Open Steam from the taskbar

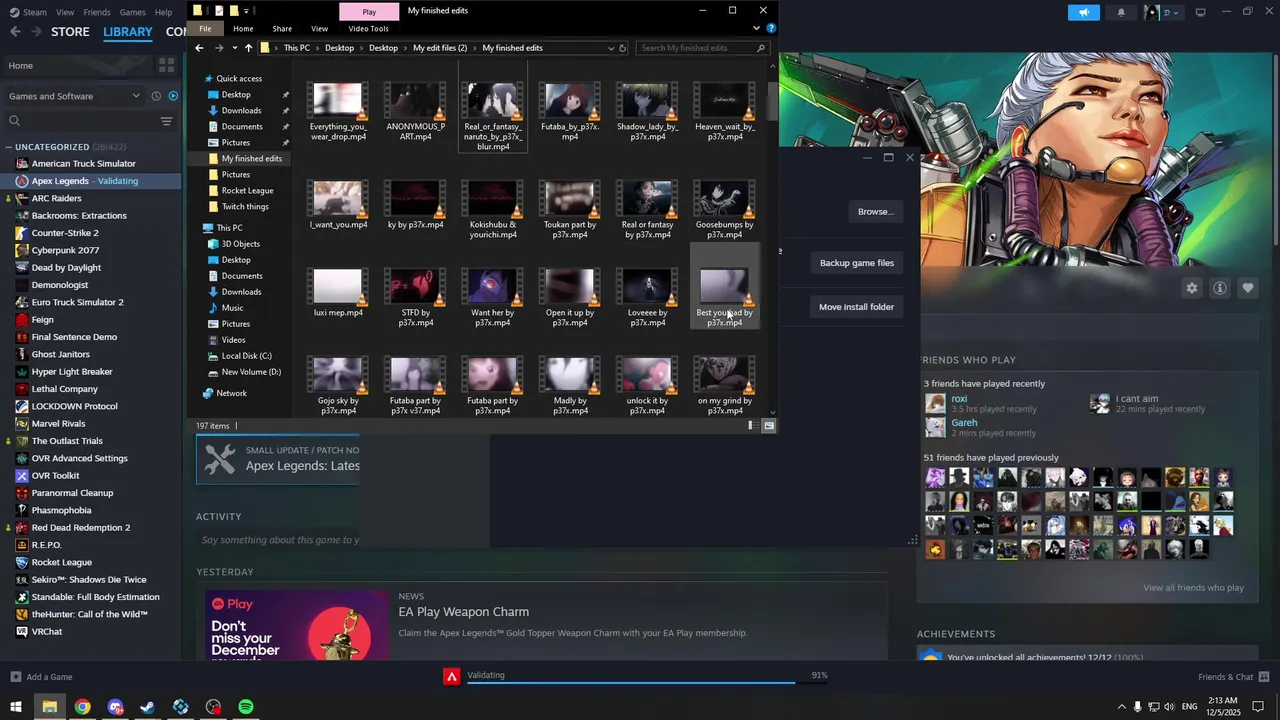pos(147,707)
